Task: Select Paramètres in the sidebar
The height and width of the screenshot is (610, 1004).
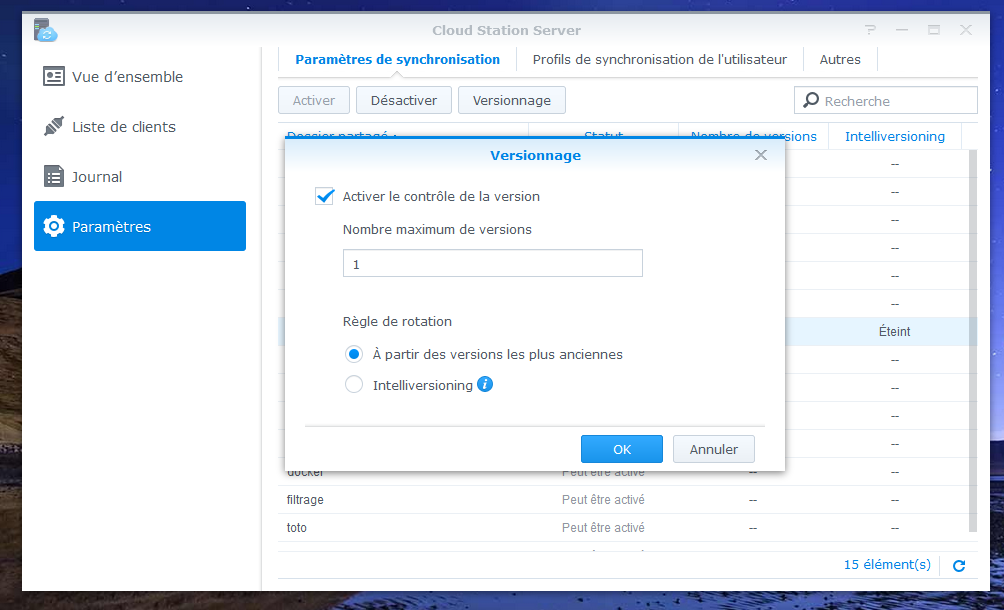Action: click(140, 226)
